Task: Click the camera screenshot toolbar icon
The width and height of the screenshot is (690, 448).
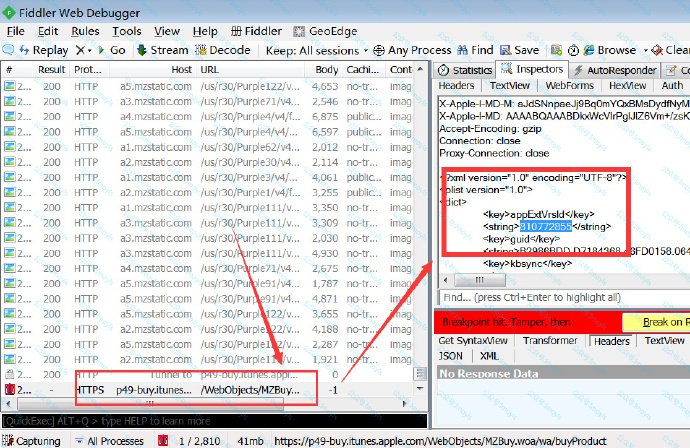Action: point(556,50)
